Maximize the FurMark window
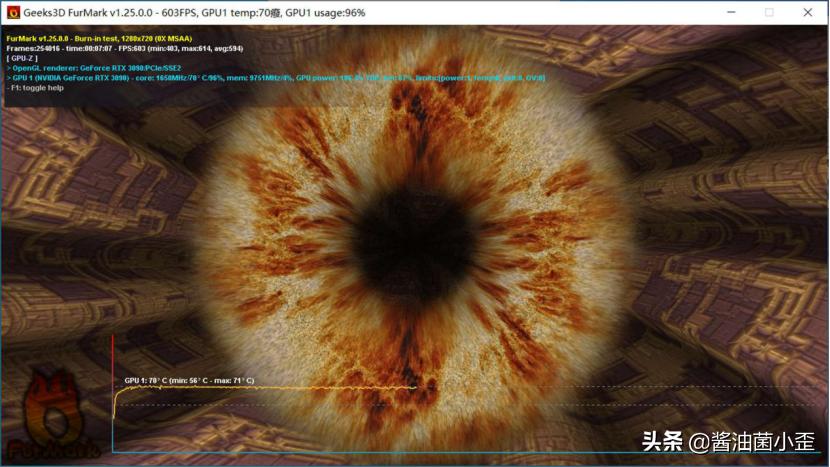 [x=769, y=13]
